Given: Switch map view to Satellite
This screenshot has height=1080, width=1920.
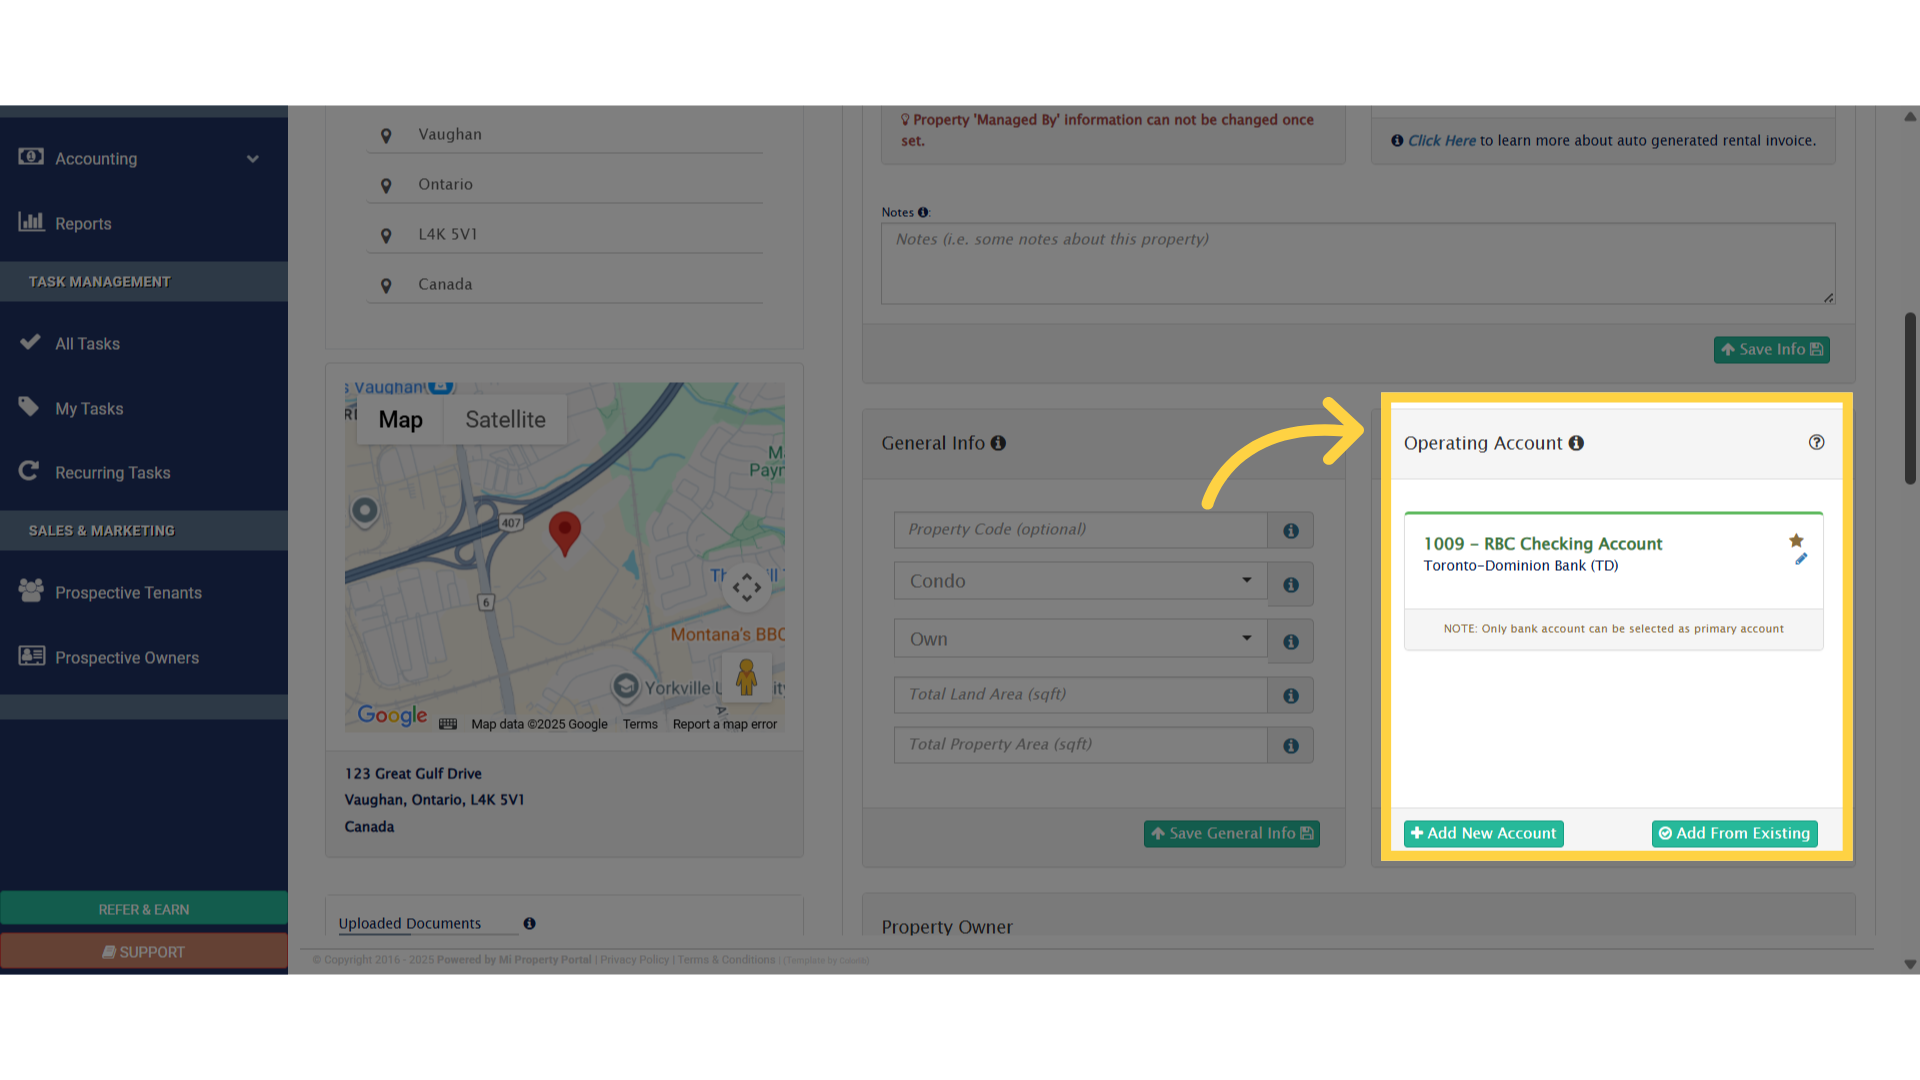Looking at the screenshot, I should [x=505, y=420].
